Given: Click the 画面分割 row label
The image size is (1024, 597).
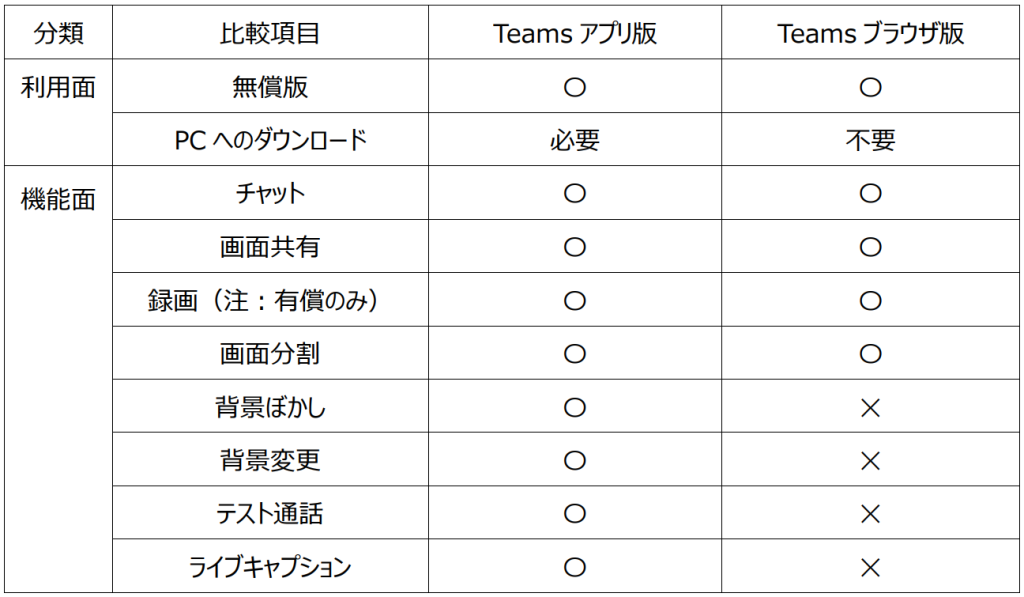Looking at the screenshot, I should click(x=270, y=353).
